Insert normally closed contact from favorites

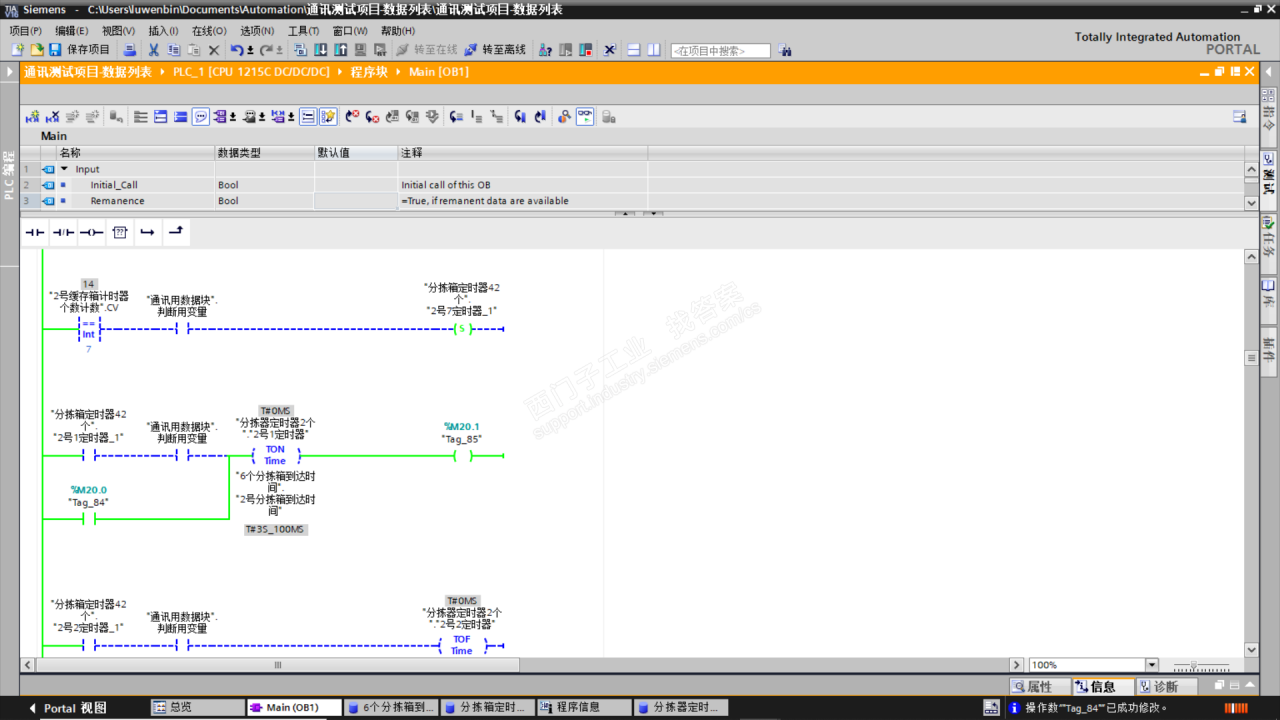click(x=63, y=232)
